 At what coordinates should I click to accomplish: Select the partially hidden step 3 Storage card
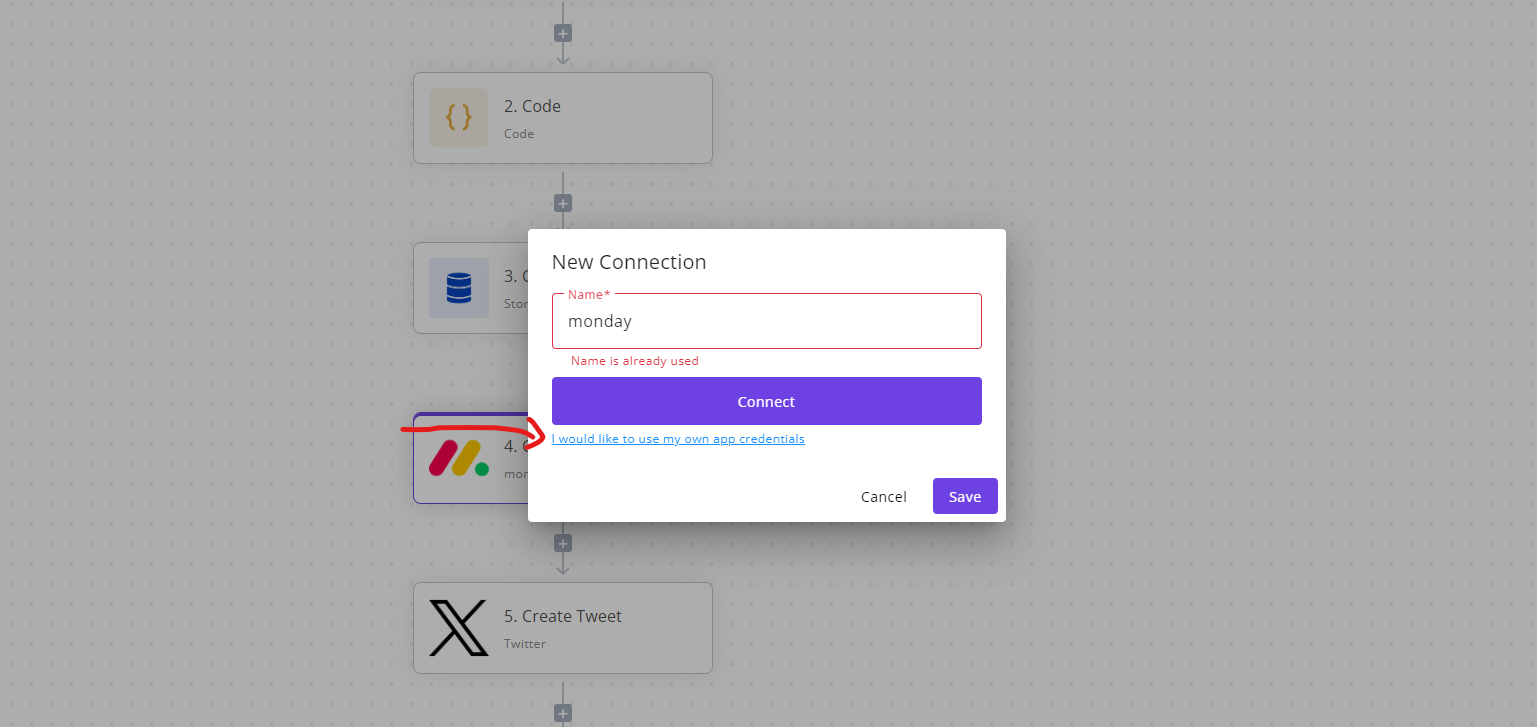point(471,288)
